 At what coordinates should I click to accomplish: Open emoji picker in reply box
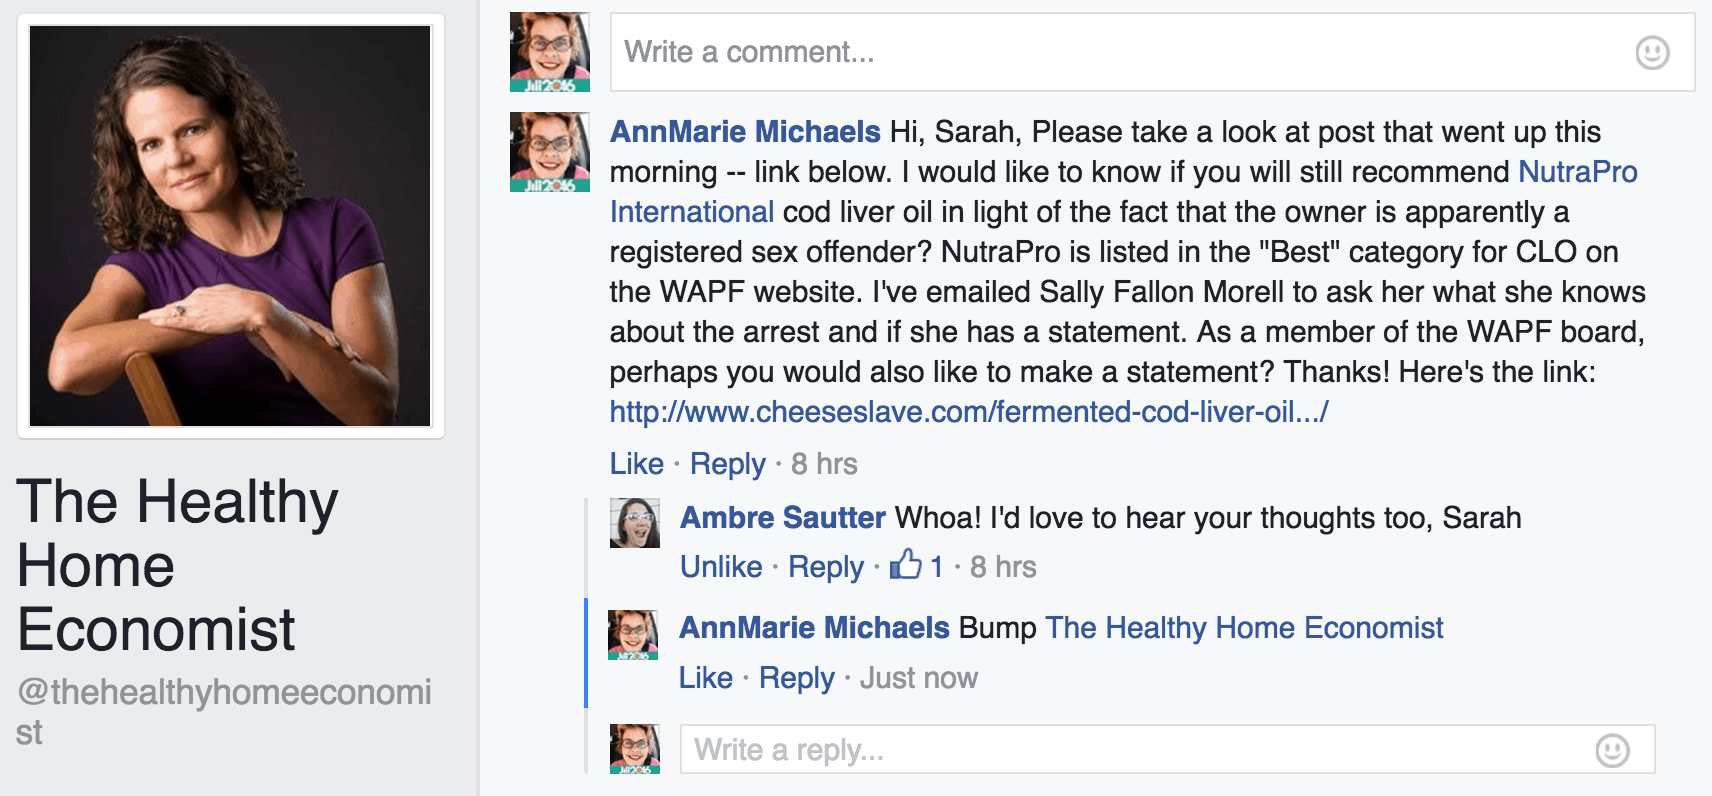tap(1612, 750)
